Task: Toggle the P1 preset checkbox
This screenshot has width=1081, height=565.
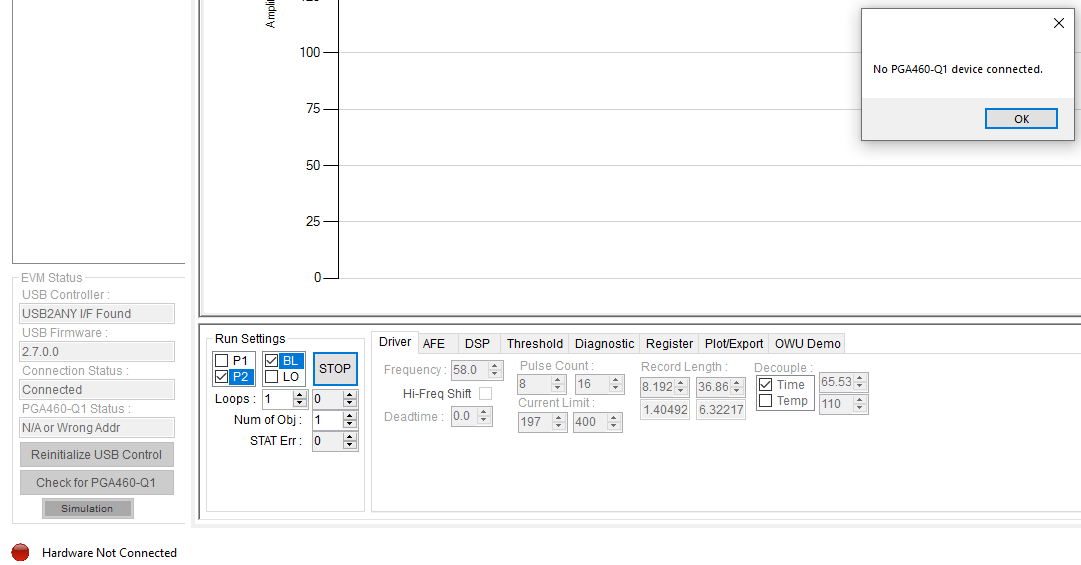Action: [x=221, y=360]
